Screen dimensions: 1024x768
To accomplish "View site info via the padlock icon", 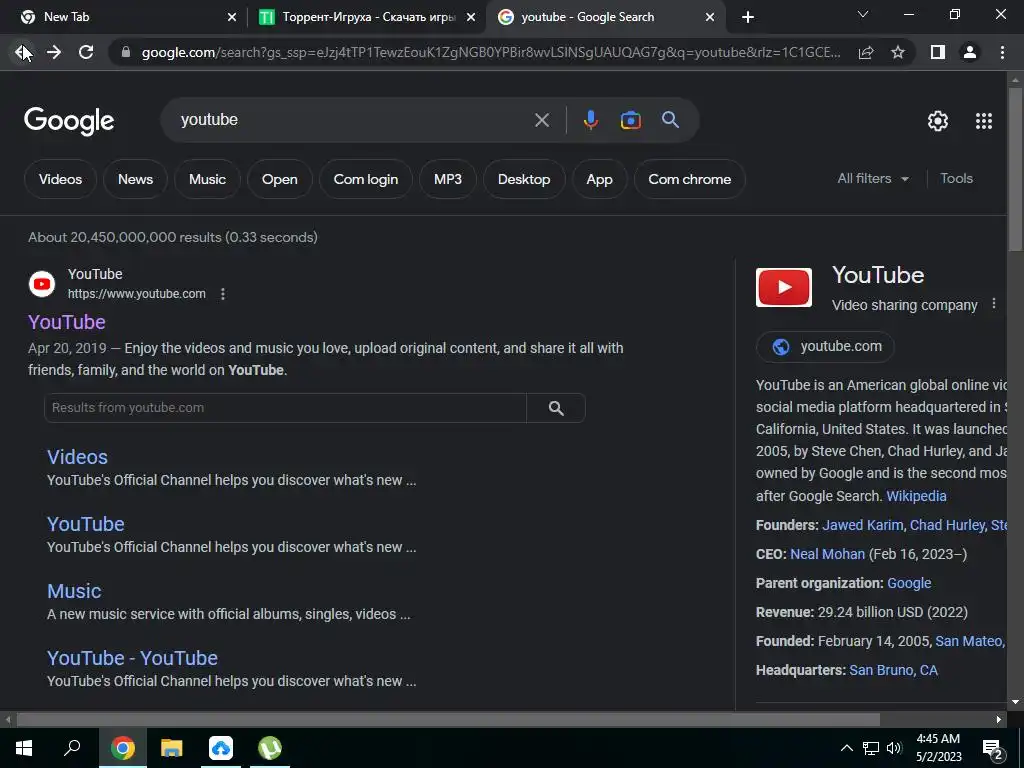I will pyautogui.click(x=126, y=52).
